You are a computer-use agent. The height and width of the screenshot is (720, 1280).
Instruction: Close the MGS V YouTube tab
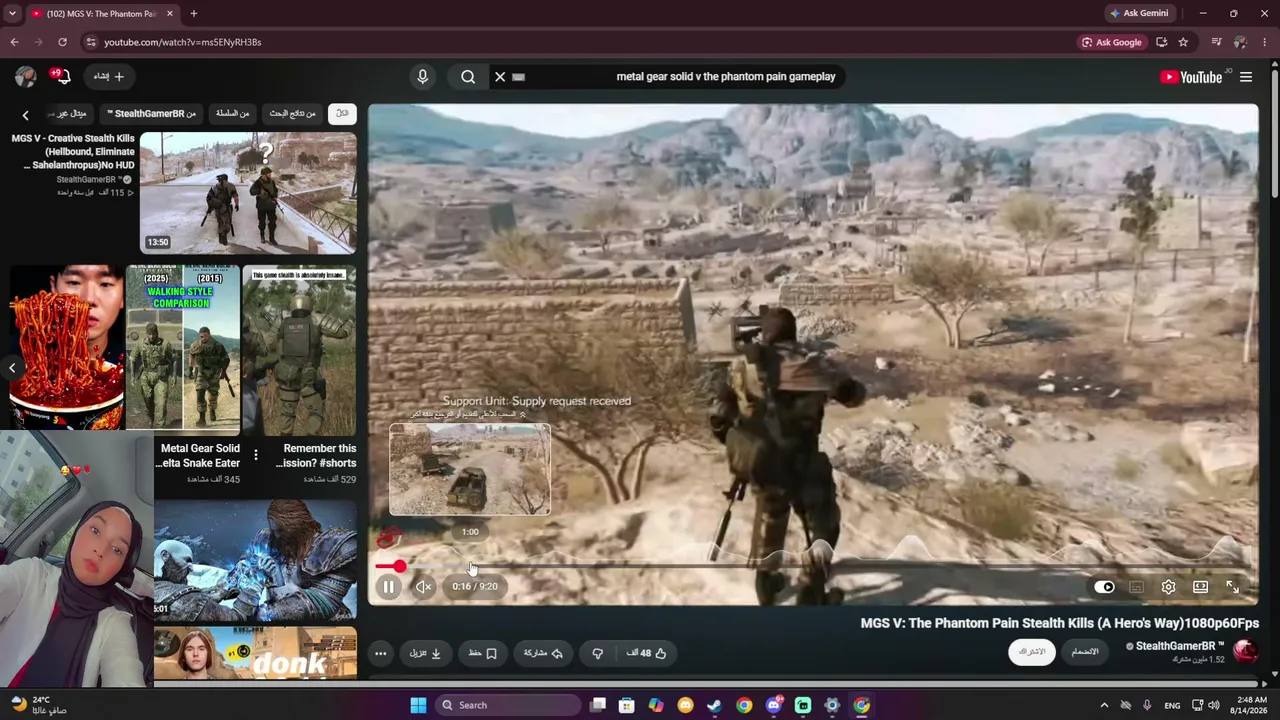point(170,14)
